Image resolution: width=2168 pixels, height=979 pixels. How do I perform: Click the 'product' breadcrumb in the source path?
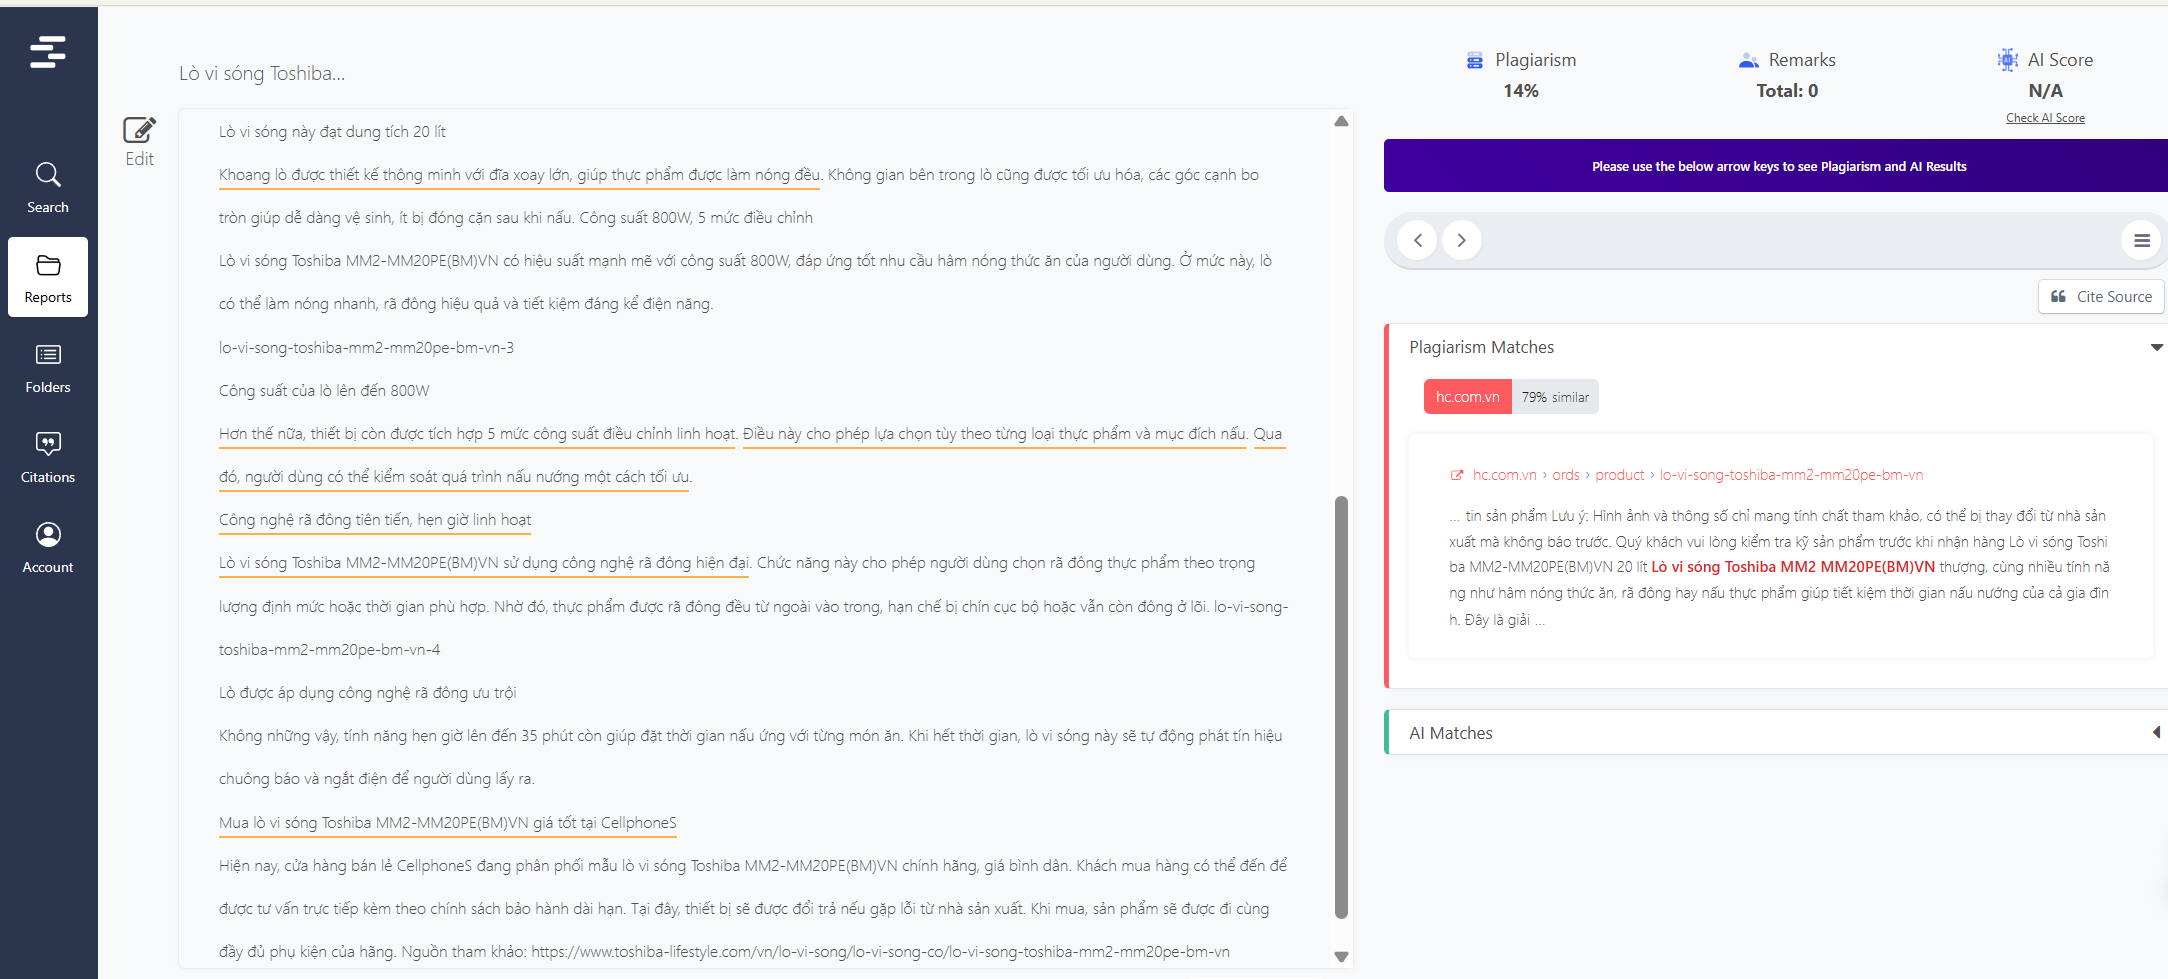(x=1619, y=475)
